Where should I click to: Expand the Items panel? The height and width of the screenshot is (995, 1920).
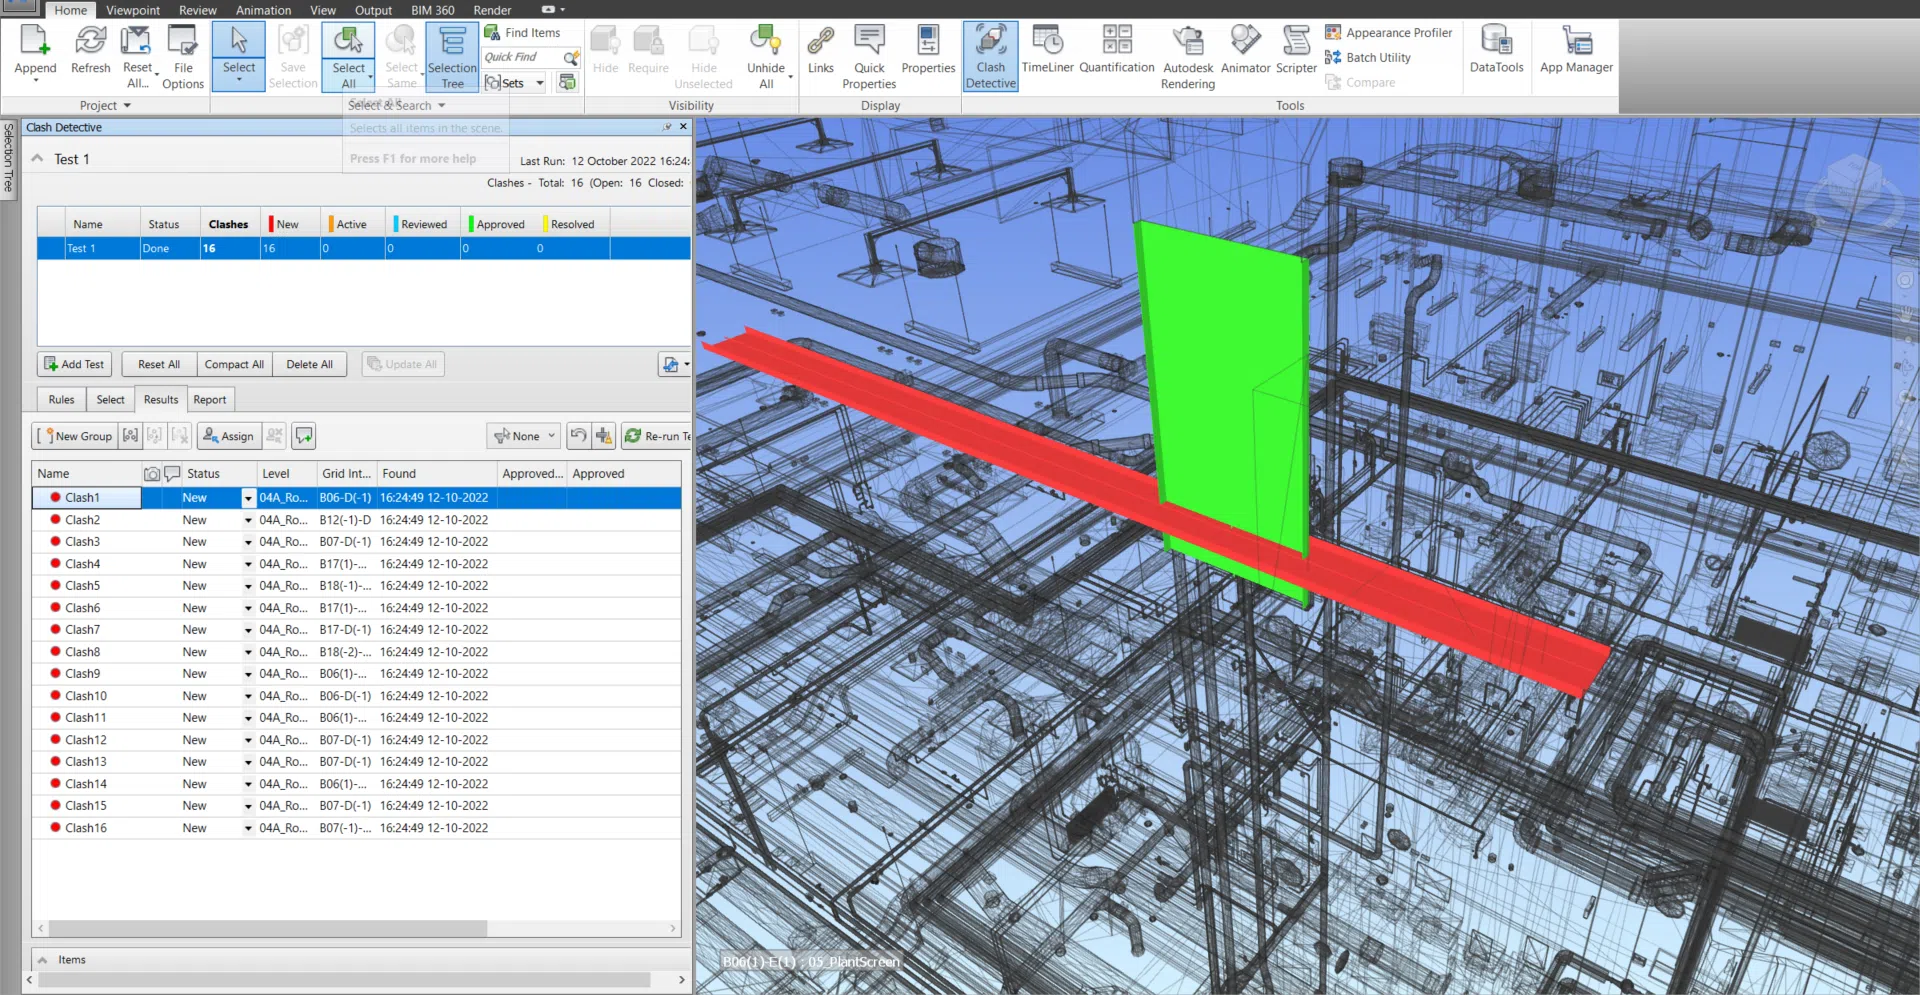click(43, 960)
